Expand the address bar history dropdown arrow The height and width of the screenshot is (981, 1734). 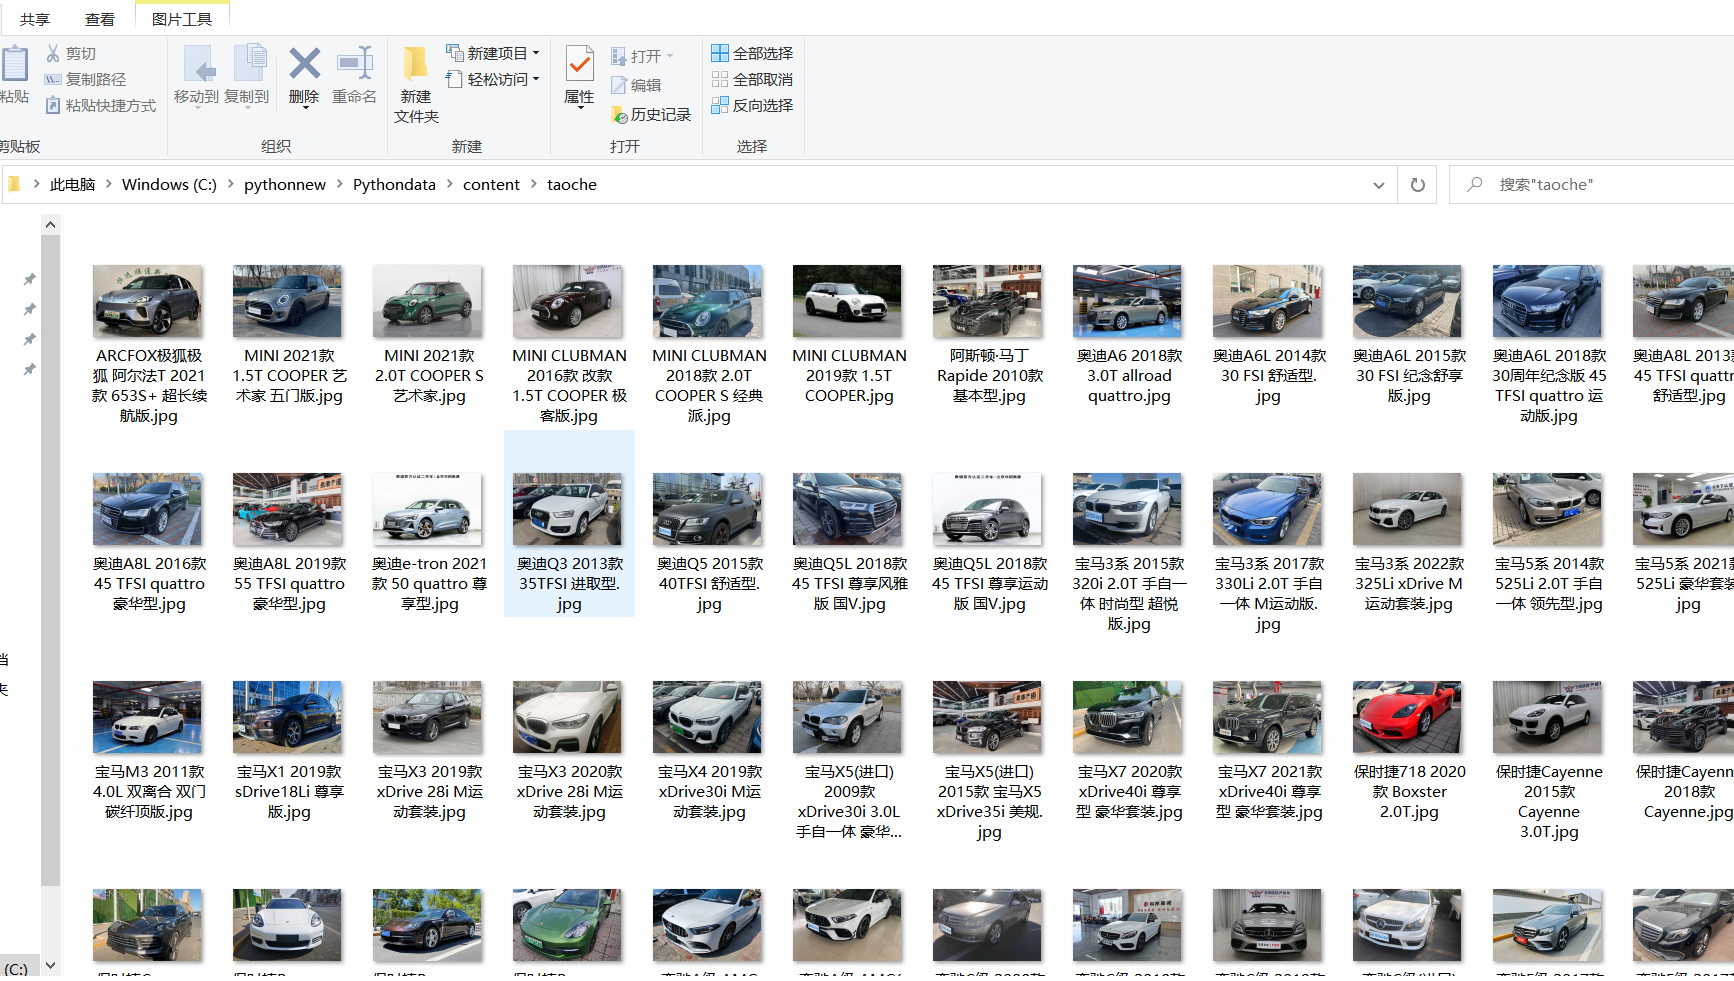tap(1378, 185)
